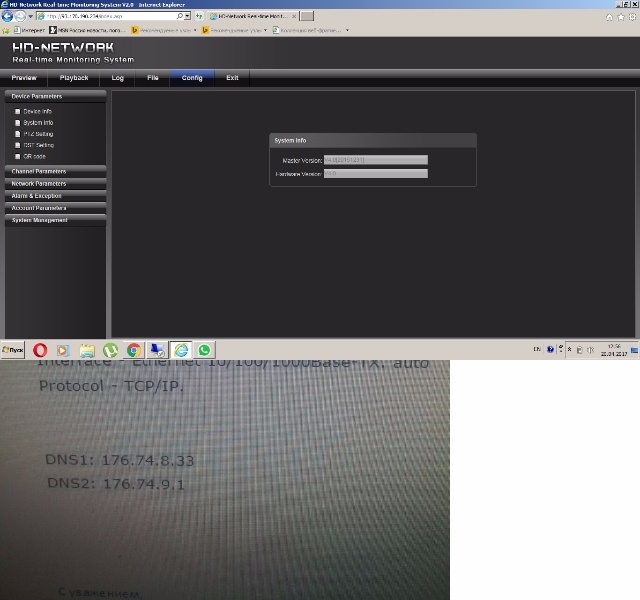Click the search magnifier in address bar
Viewport: 640px width, 600px height.
(180, 16)
